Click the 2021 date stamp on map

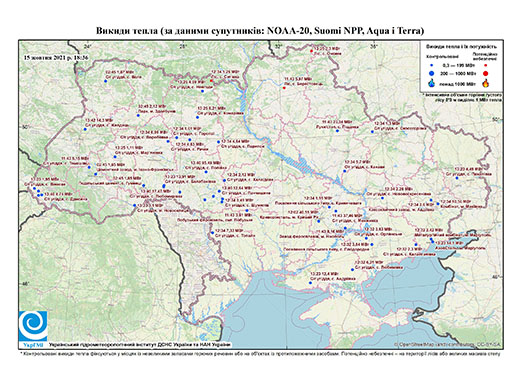(x=56, y=57)
